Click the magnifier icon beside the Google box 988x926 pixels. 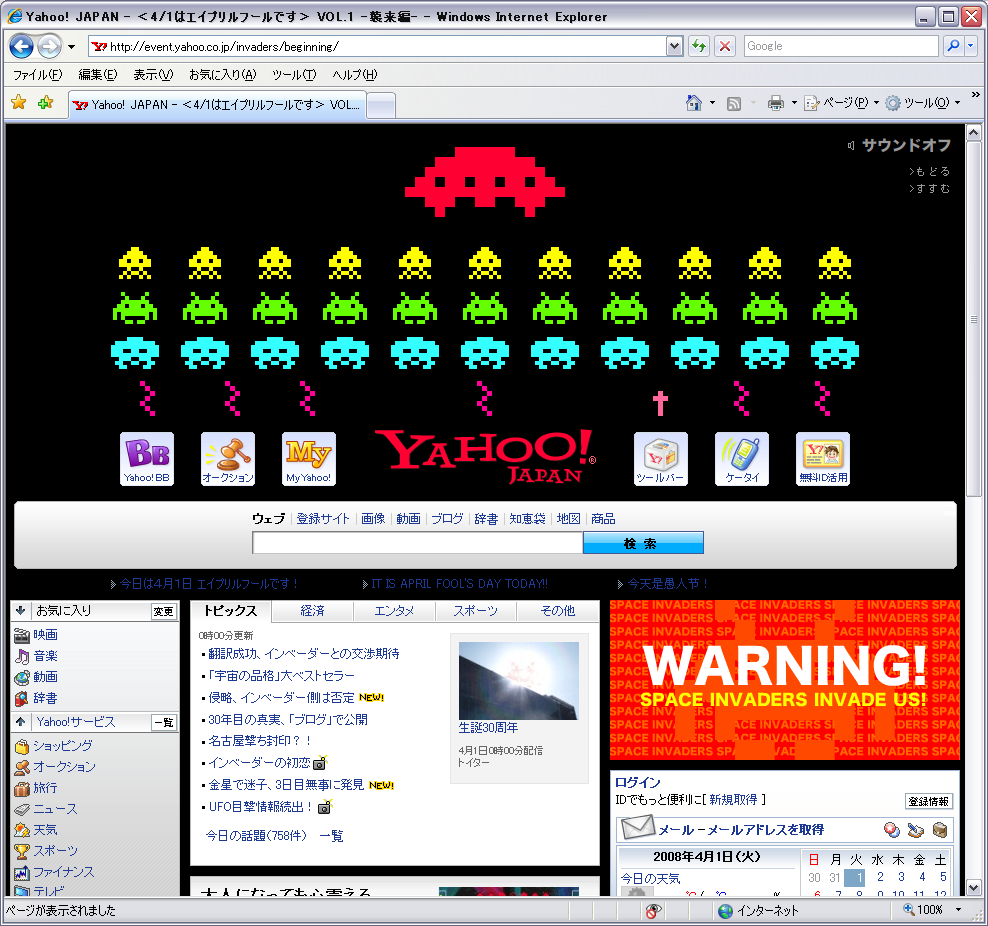pyautogui.click(x=953, y=46)
